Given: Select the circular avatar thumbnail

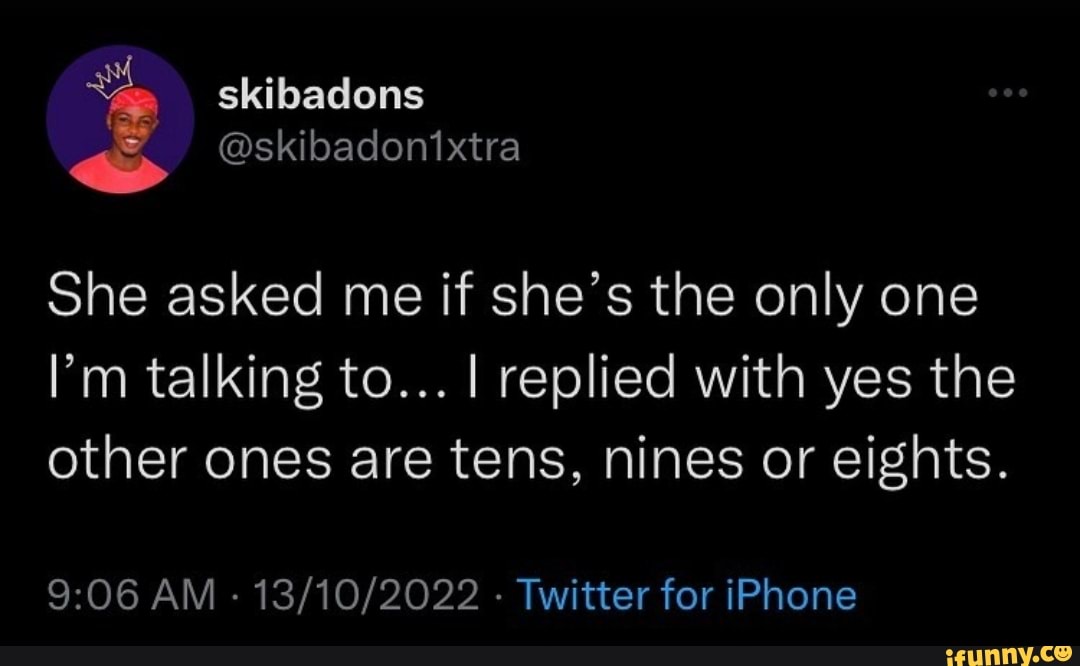Looking at the screenshot, I should (122, 120).
